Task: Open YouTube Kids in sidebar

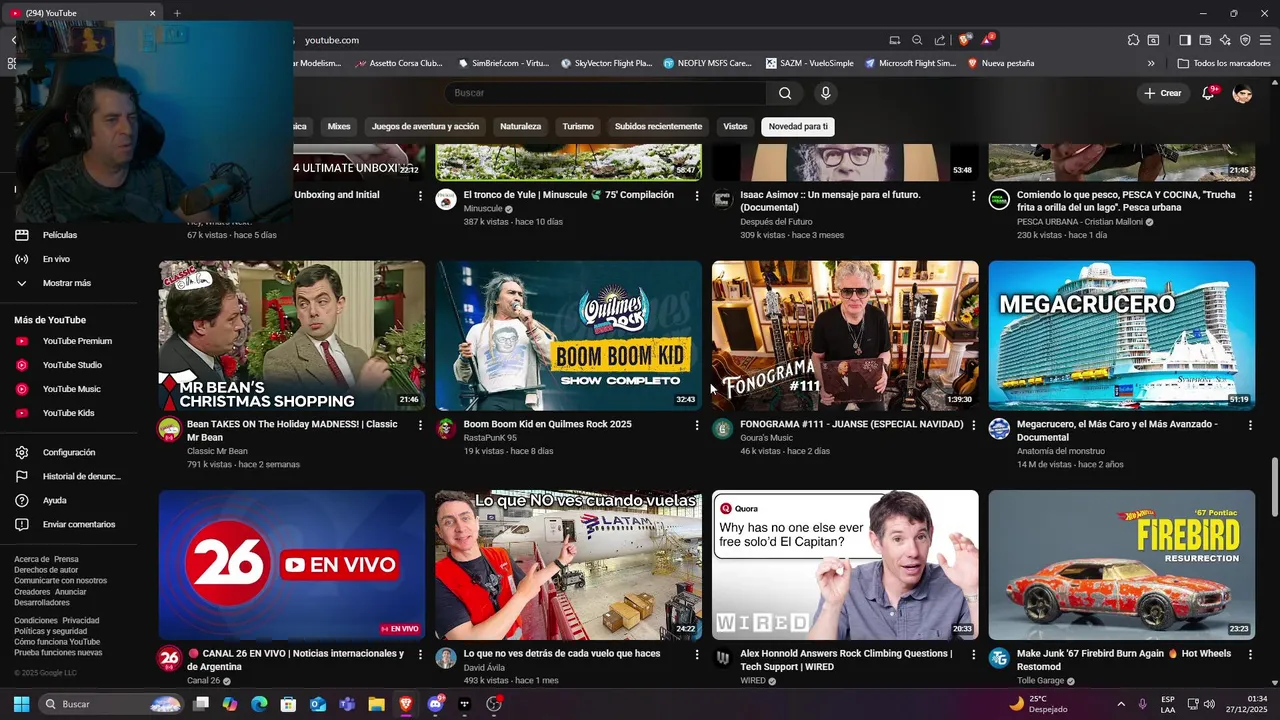Action: [69, 413]
